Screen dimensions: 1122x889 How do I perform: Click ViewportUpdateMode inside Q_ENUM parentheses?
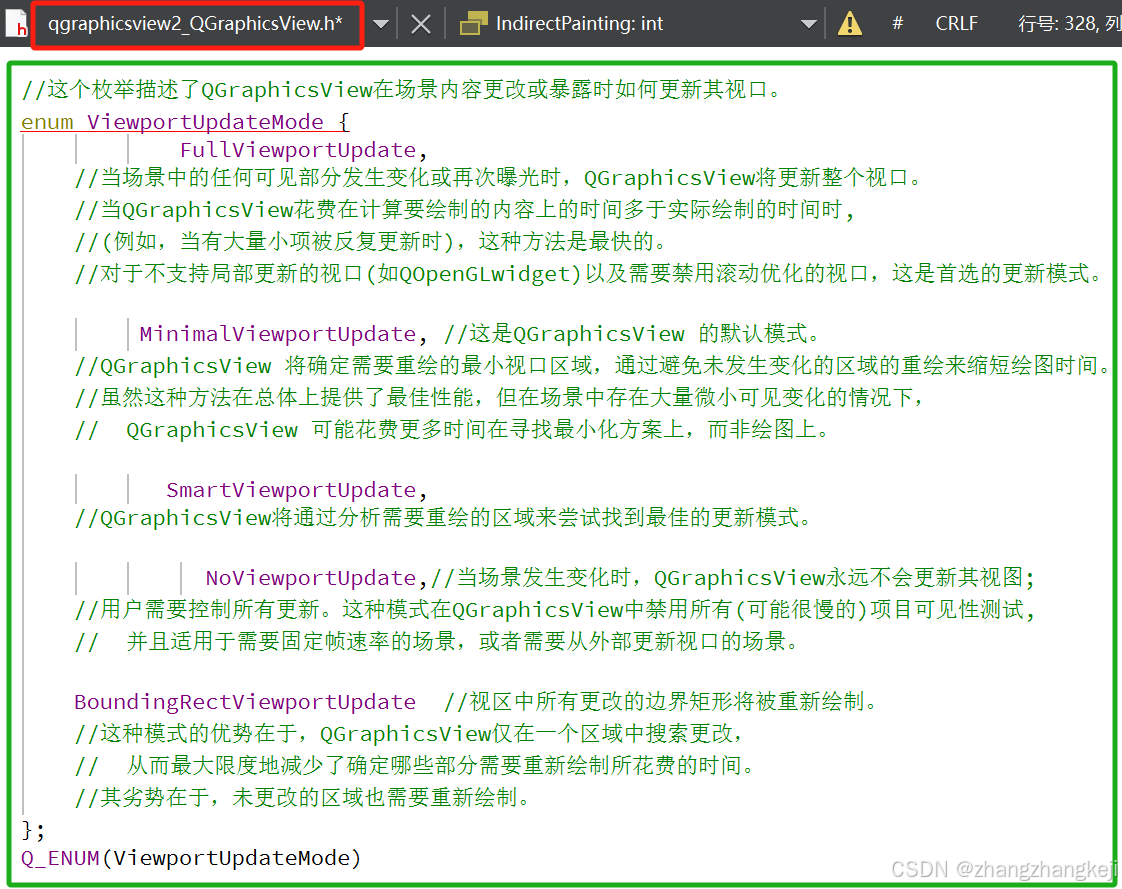coord(231,858)
